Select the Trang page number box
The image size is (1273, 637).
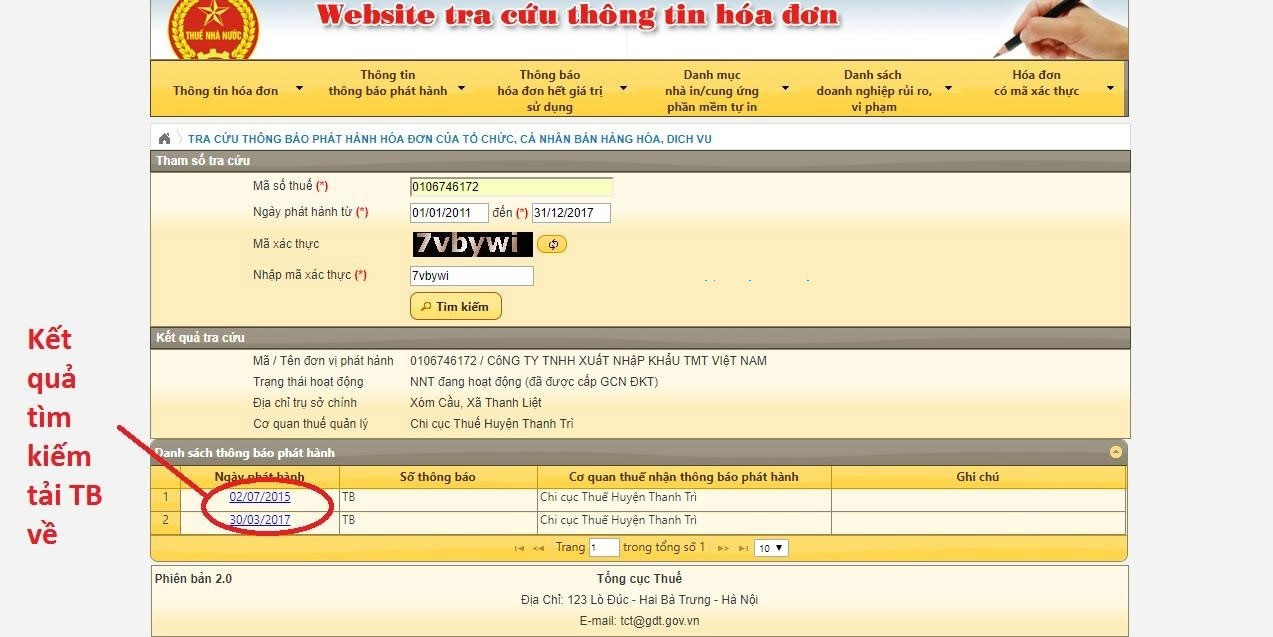click(x=602, y=547)
